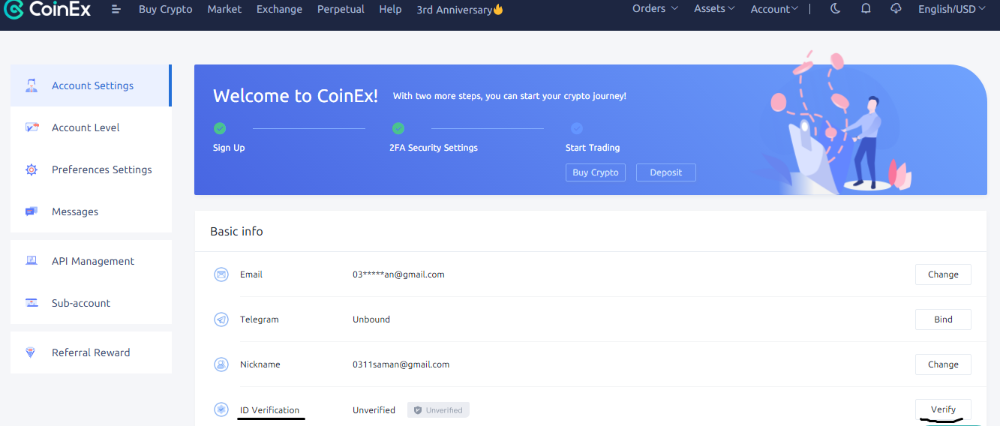The width and height of the screenshot is (1000, 426).
Task: Click the Buy Crypto banner button
Action: click(596, 172)
